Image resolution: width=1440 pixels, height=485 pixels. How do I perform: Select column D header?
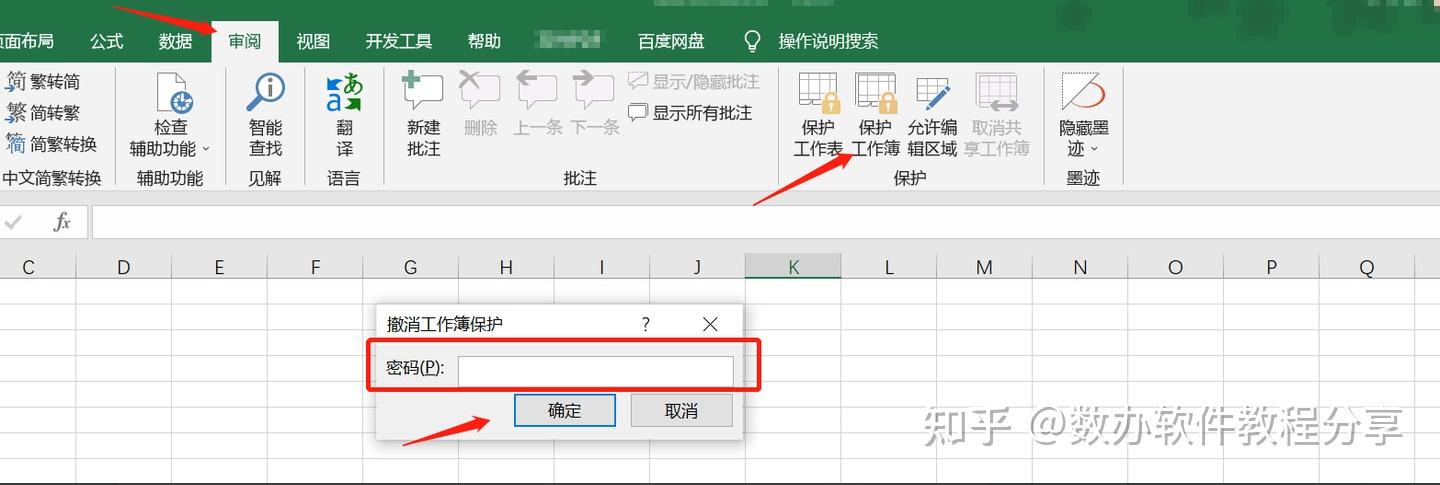click(123, 267)
